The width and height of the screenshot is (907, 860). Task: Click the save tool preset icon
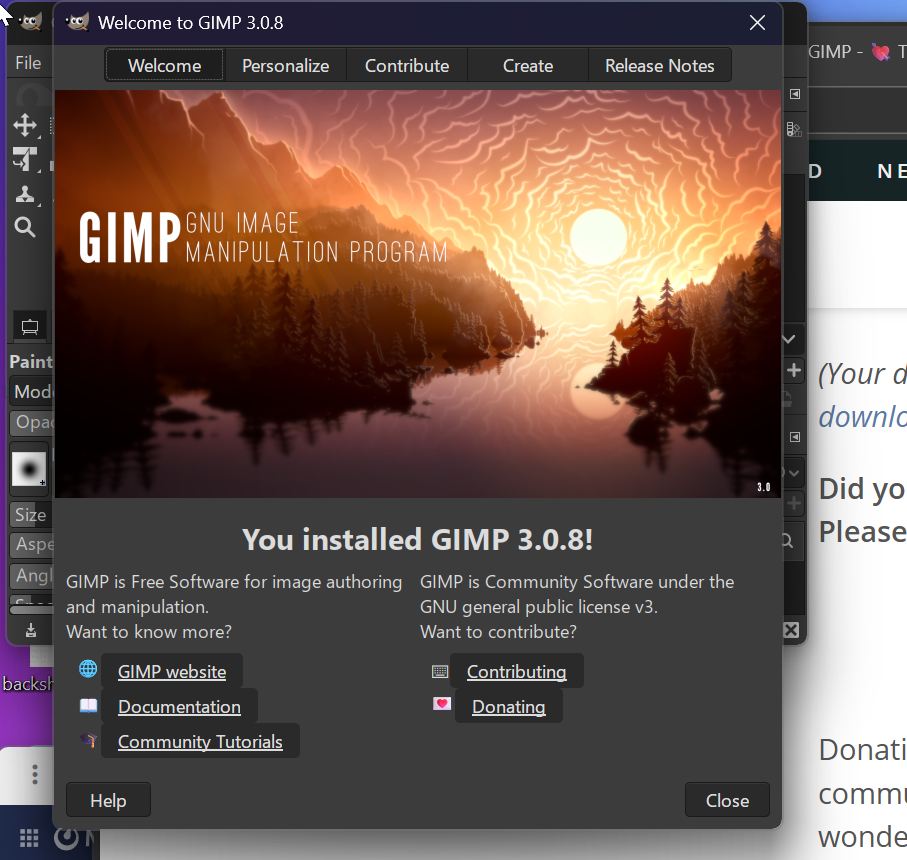(x=31, y=630)
